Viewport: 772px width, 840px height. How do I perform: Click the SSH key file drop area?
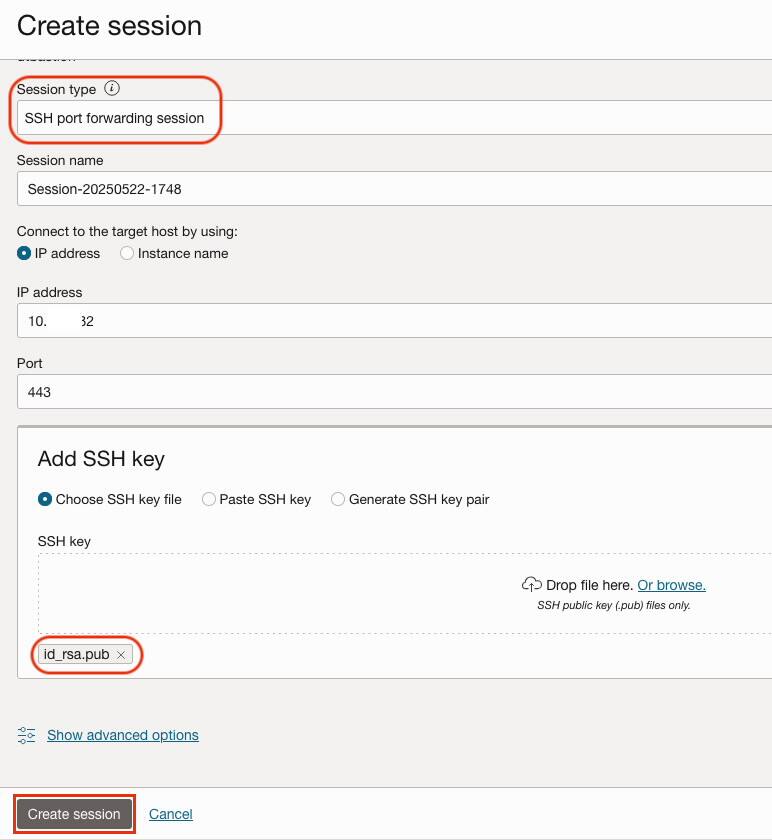pyautogui.click(x=300, y=595)
